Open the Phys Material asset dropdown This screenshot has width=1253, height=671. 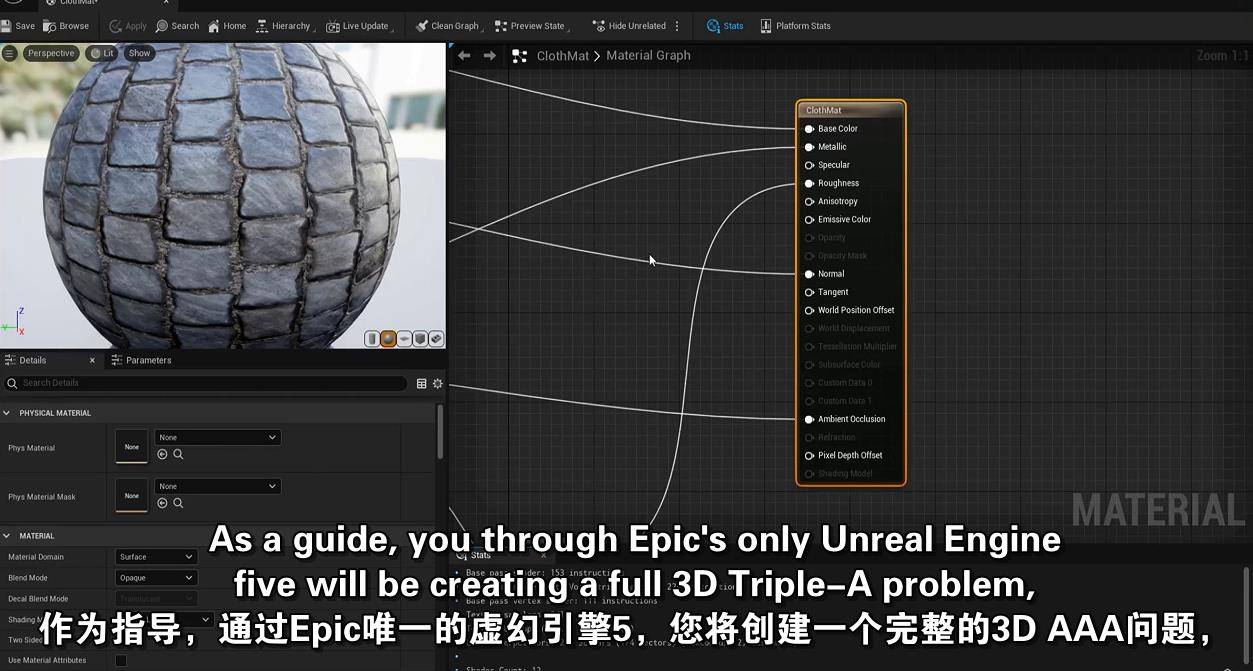click(217, 437)
